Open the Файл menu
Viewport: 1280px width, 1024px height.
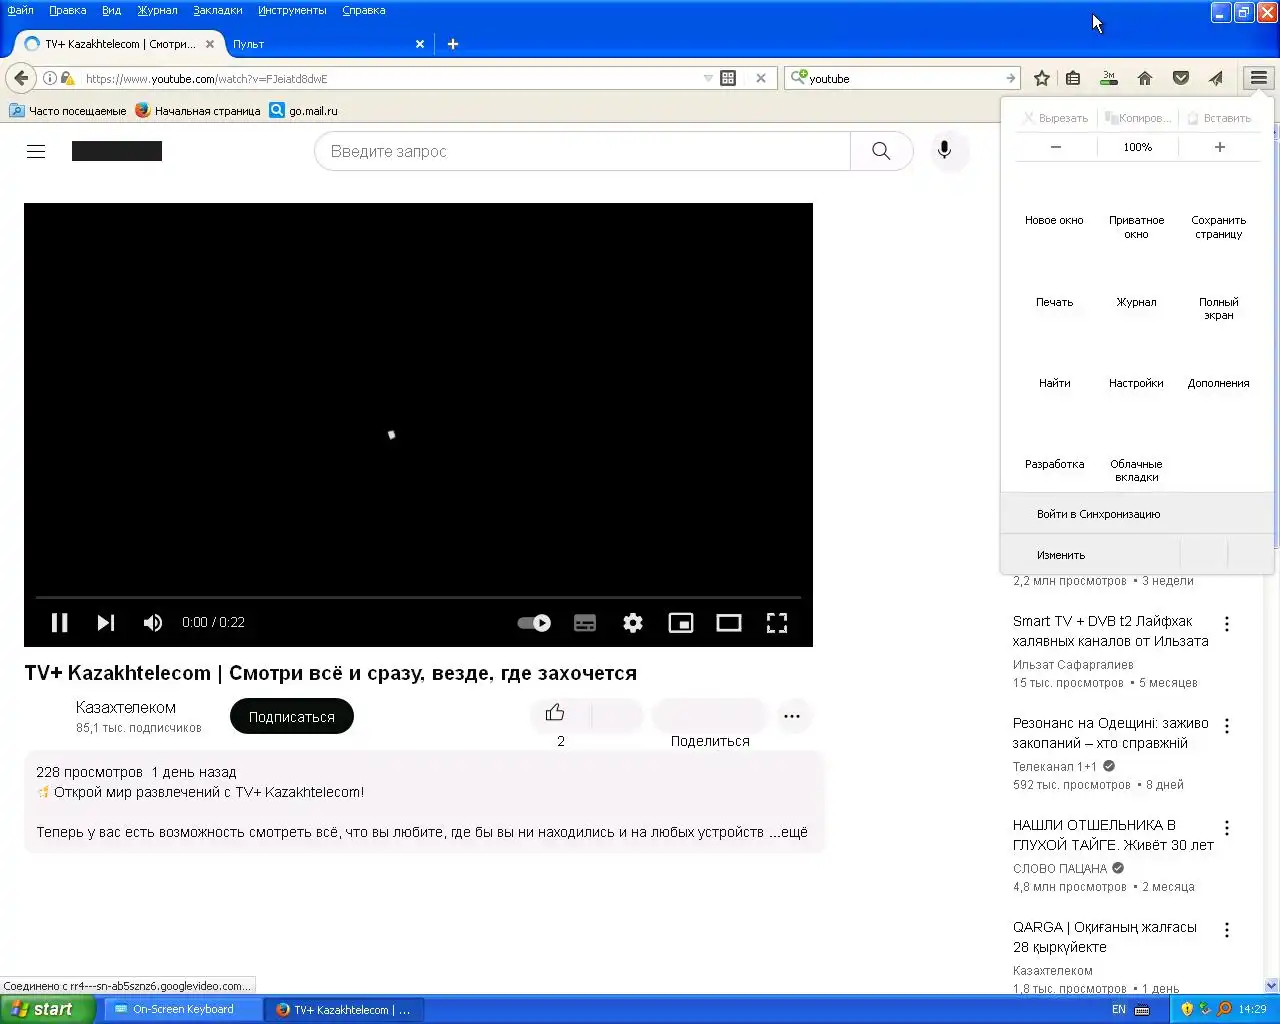tap(20, 10)
